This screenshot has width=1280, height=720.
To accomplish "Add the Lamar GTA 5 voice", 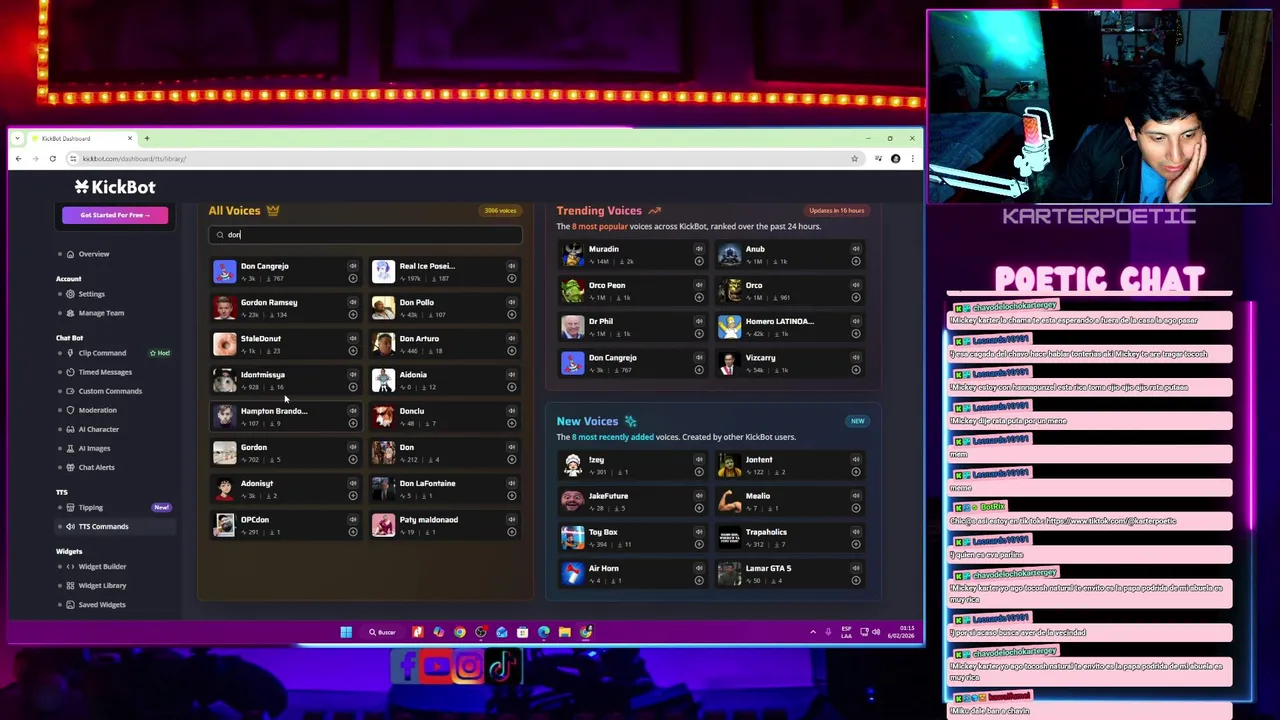I will tap(855, 580).
